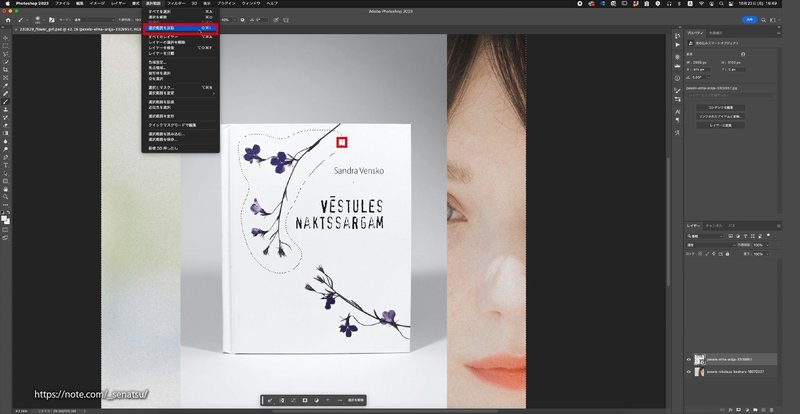Click the symmetry butterfly icon in options bar
Viewport: 800px width, 414px height.
click(286, 20)
